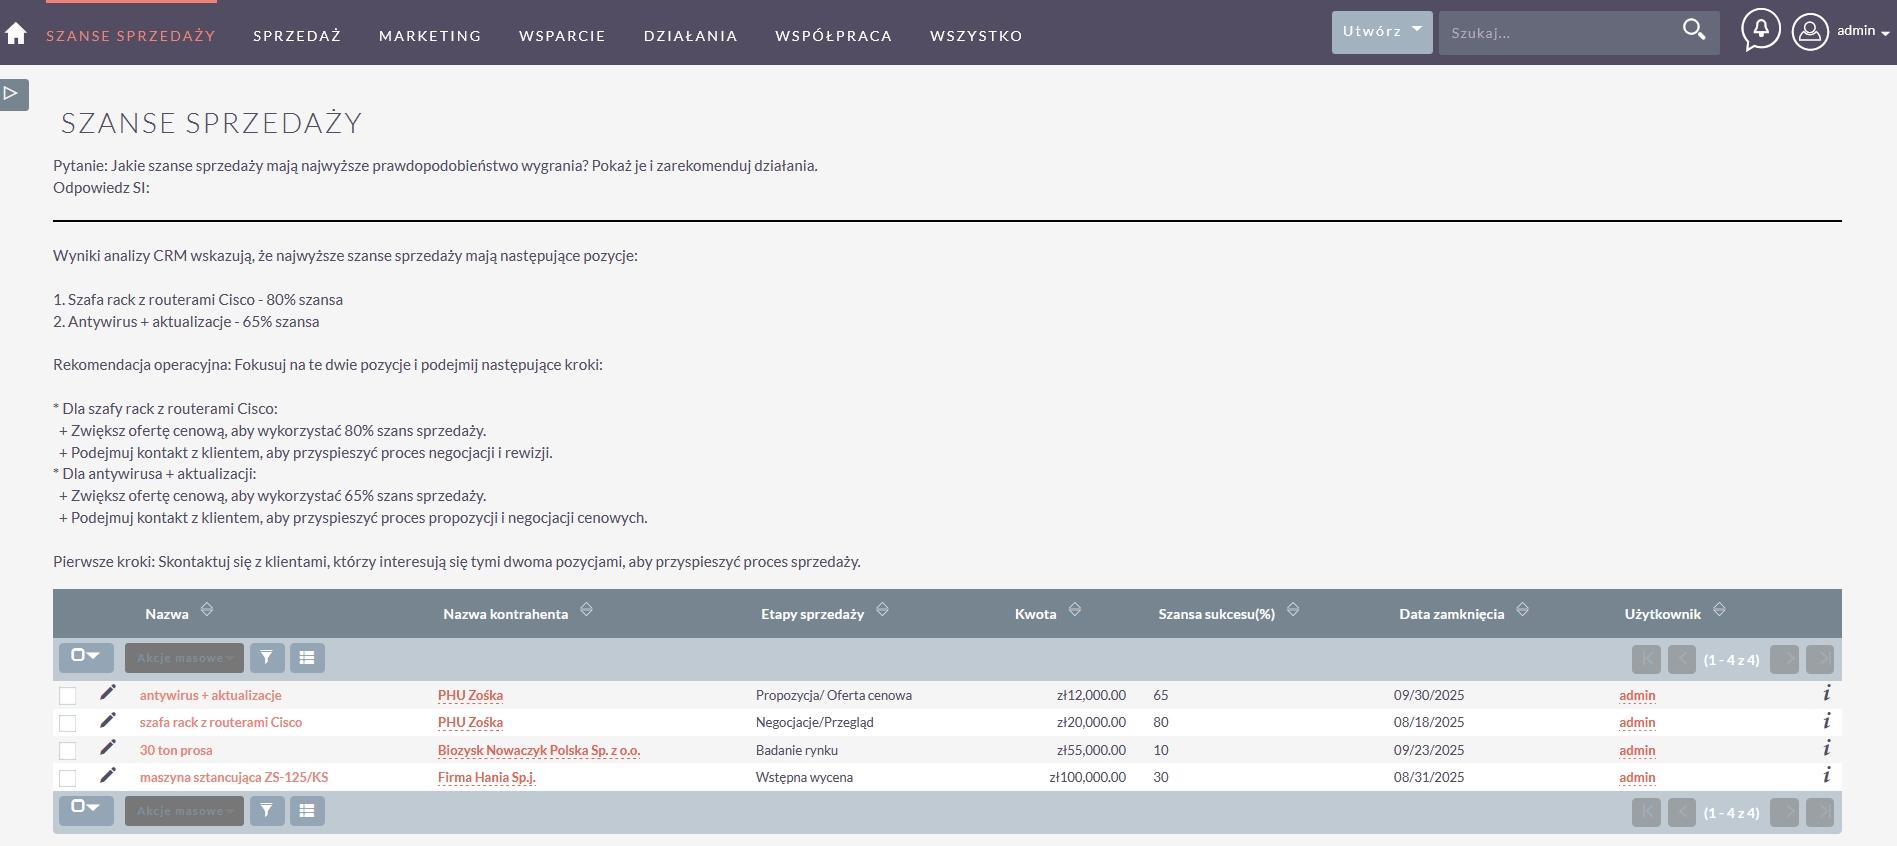This screenshot has width=1897, height=846.
Task: Expand the left sidebar toggle arrow
Action: click(x=13, y=94)
